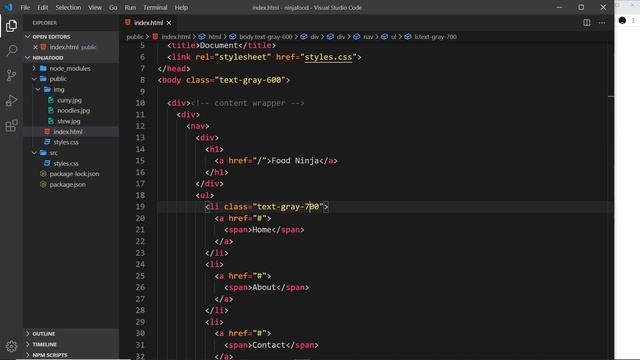
Task: Select curry.jpg in the file tree
Action: pyautogui.click(x=69, y=100)
